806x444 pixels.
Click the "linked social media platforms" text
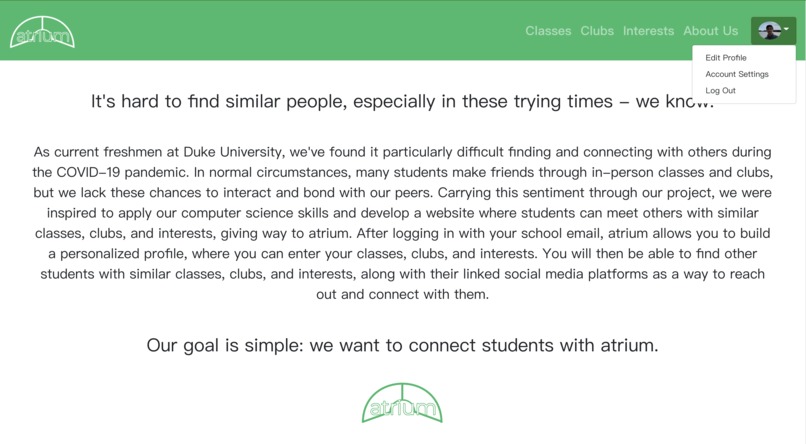click(x=555, y=274)
